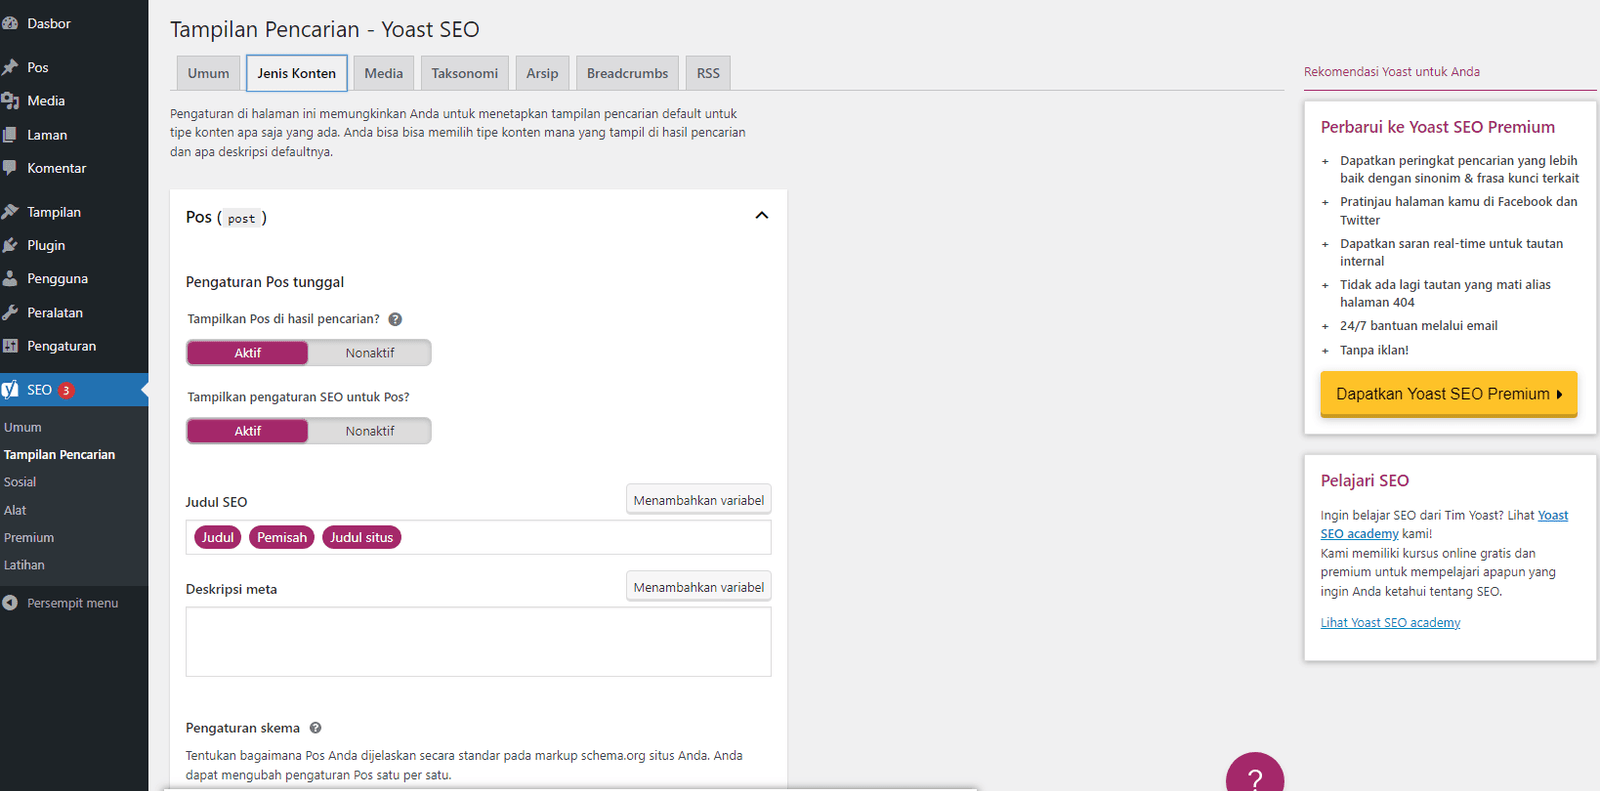Click the Komentar speech bubble icon
1600x791 pixels.
(x=10, y=168)
